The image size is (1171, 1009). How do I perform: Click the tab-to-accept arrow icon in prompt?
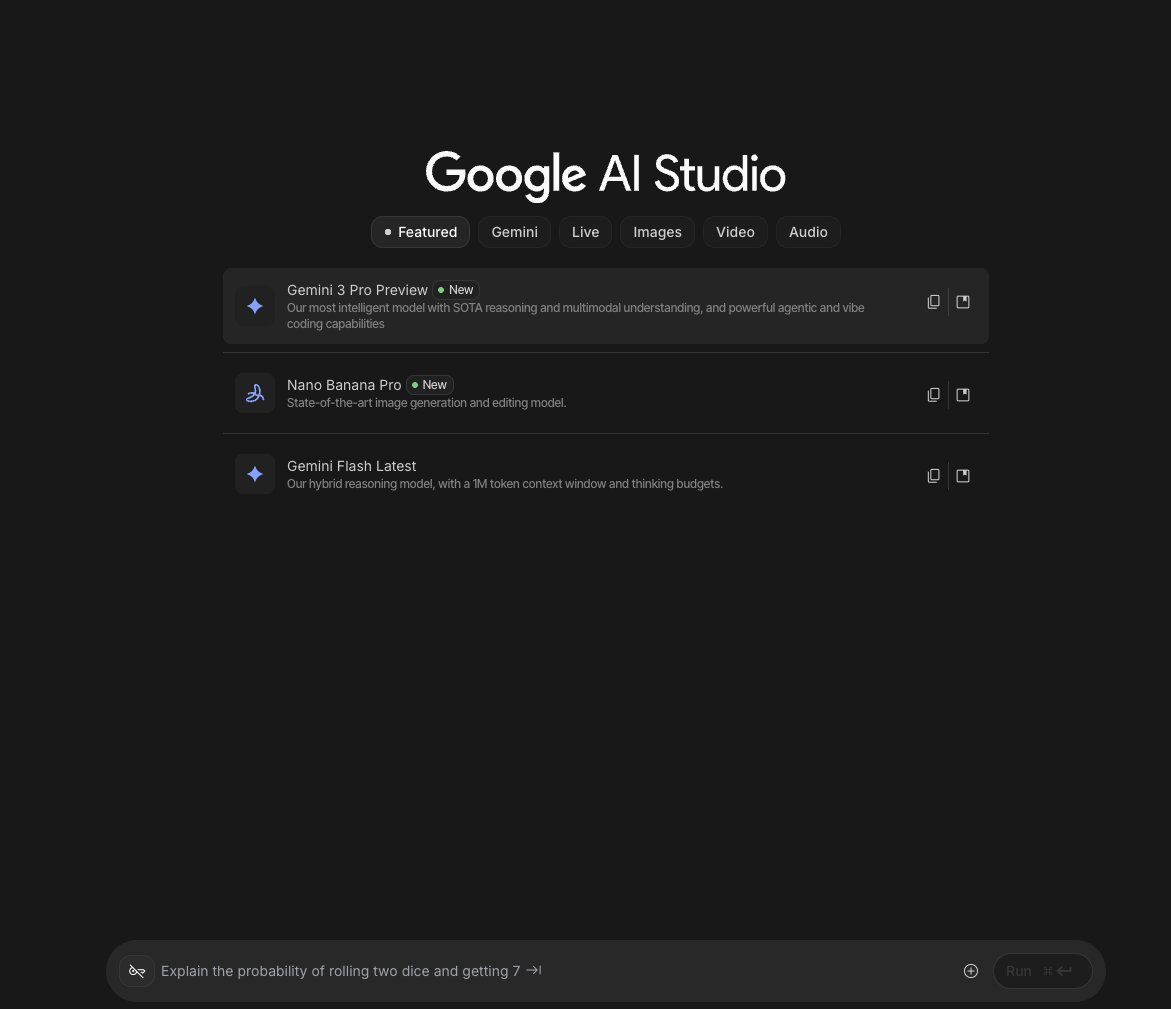point(533,970)
